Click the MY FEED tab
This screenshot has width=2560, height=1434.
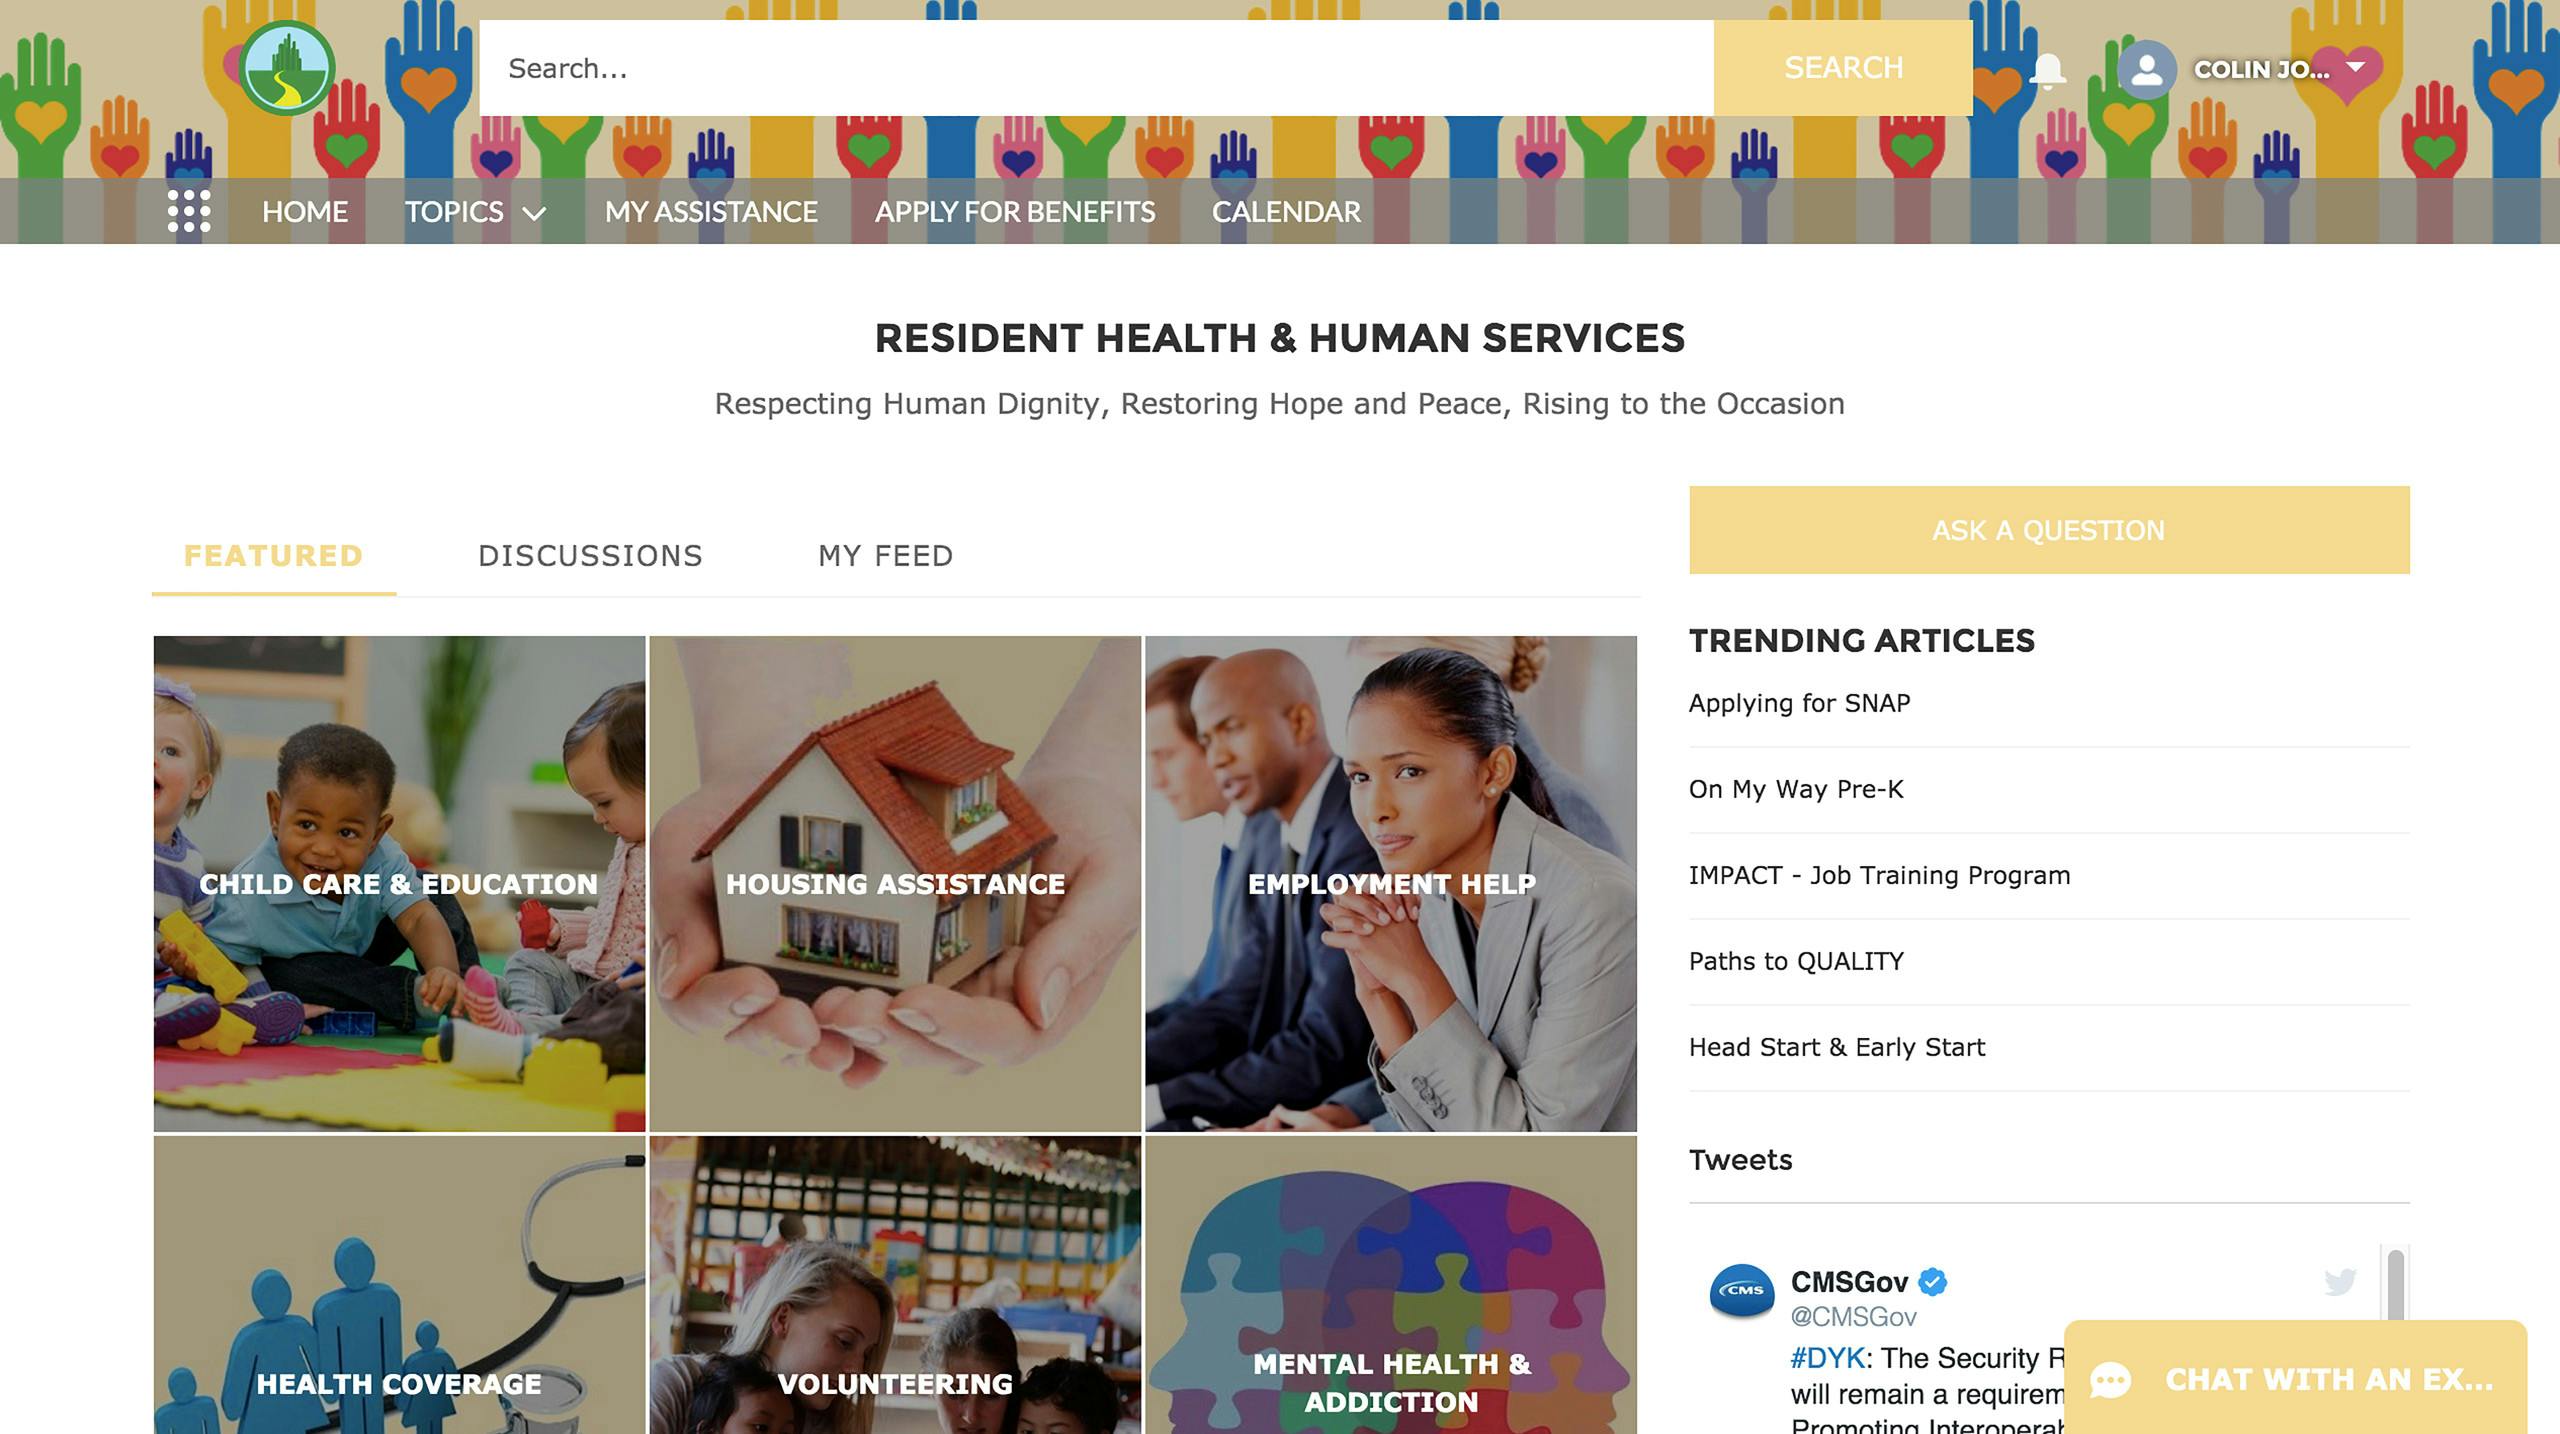click(x=886, y=554)
